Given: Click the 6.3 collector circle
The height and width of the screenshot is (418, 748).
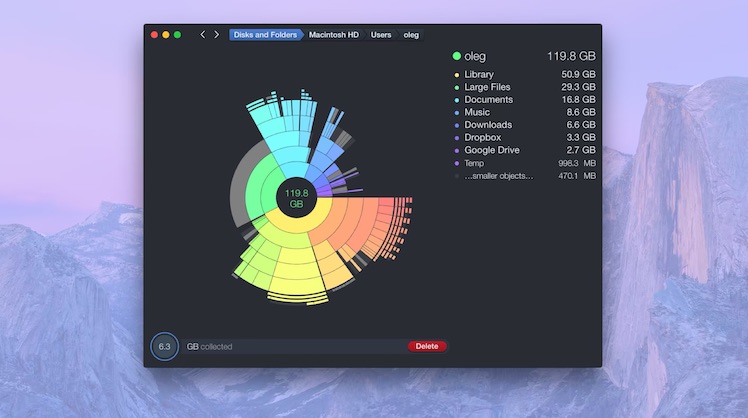Looking at the screenshot, I should coord(164,347).
